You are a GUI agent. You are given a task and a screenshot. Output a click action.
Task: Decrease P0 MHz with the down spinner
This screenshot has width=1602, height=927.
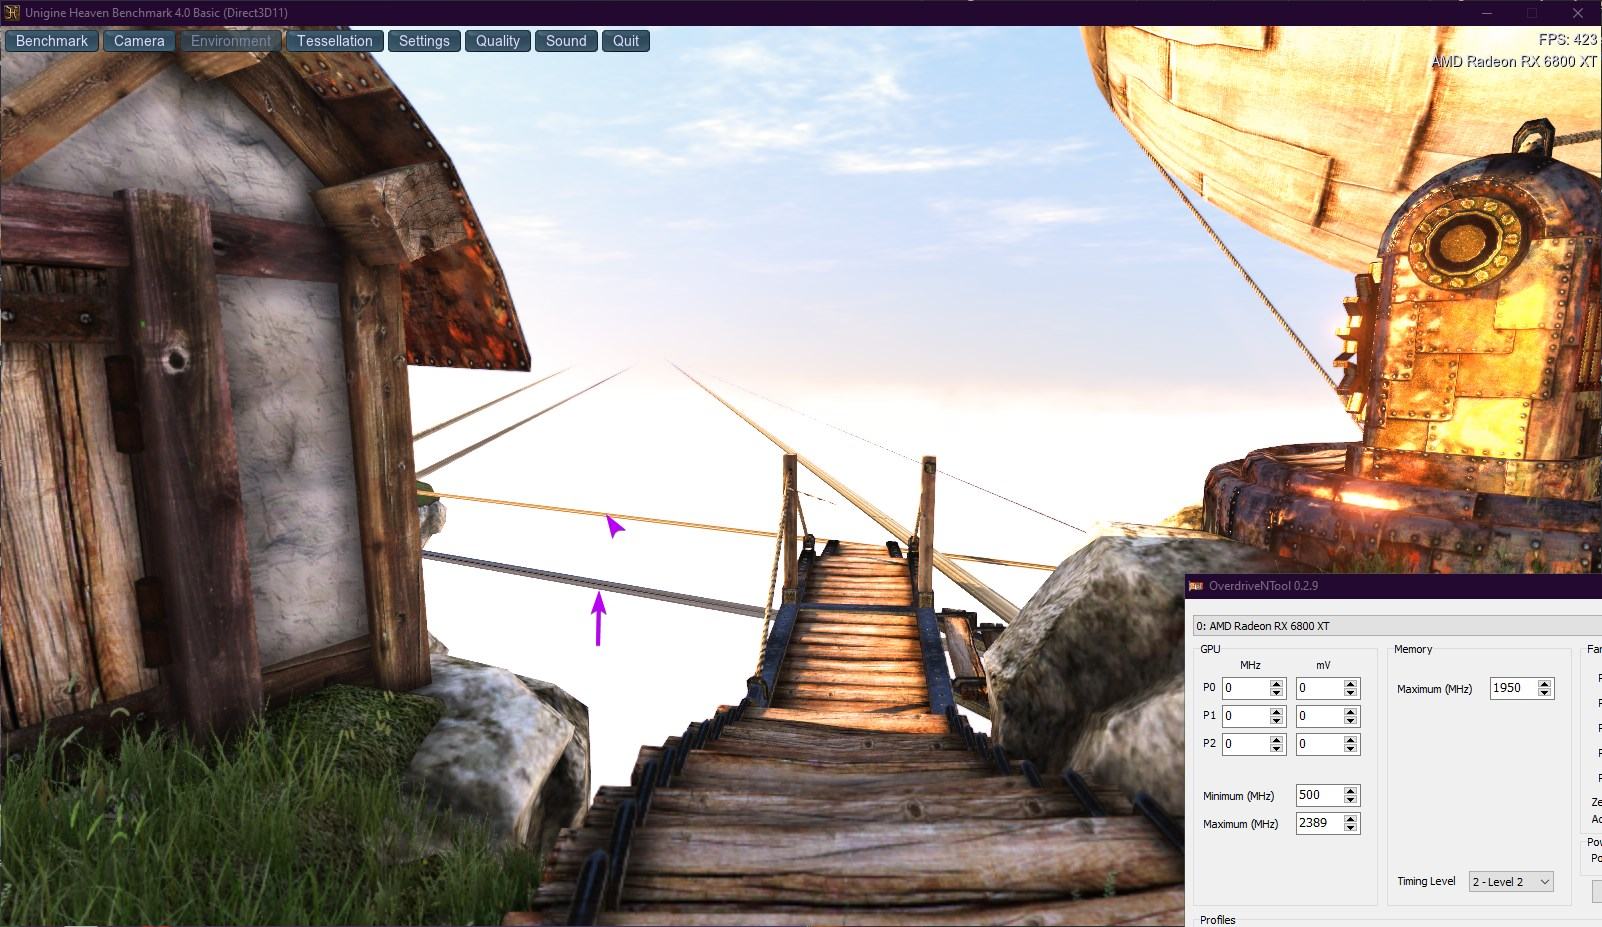(x=1276, y=693)
